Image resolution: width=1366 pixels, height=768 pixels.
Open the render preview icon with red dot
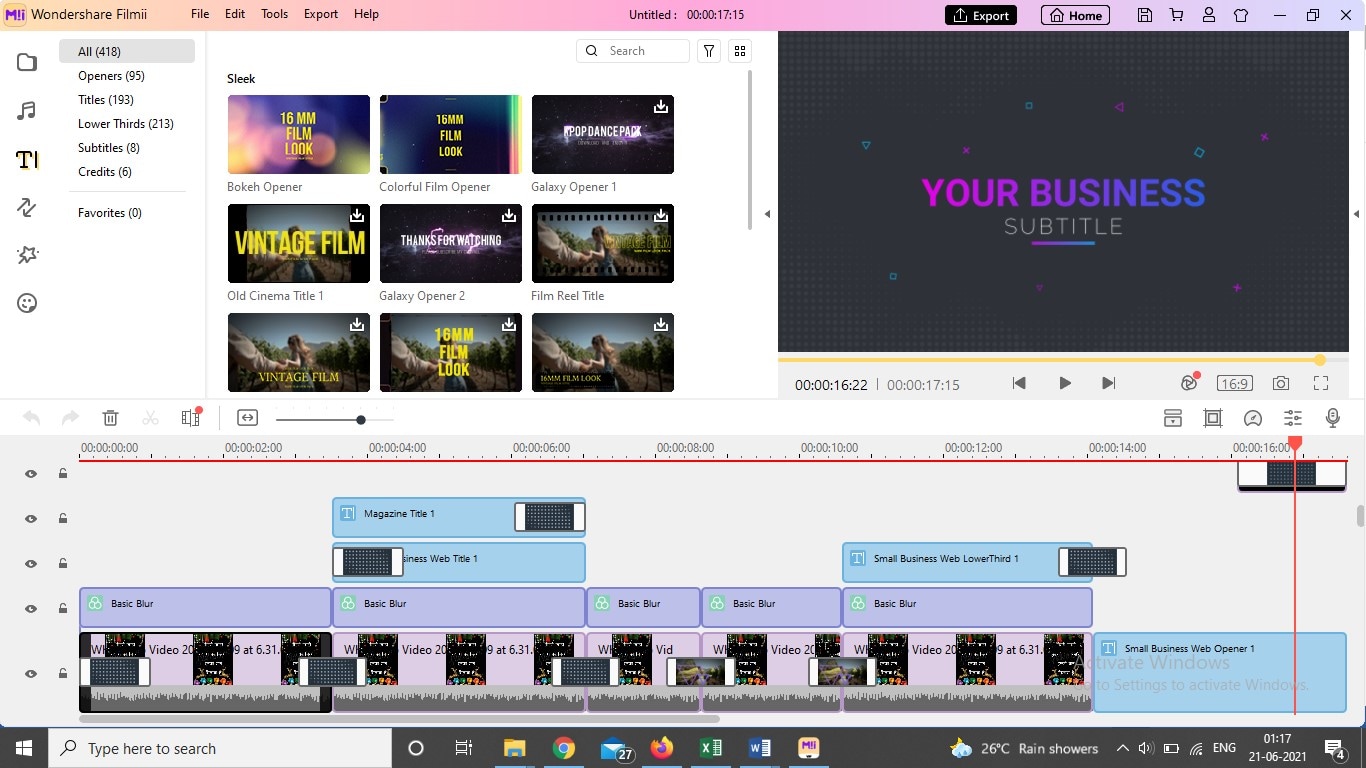point(1189,382)
